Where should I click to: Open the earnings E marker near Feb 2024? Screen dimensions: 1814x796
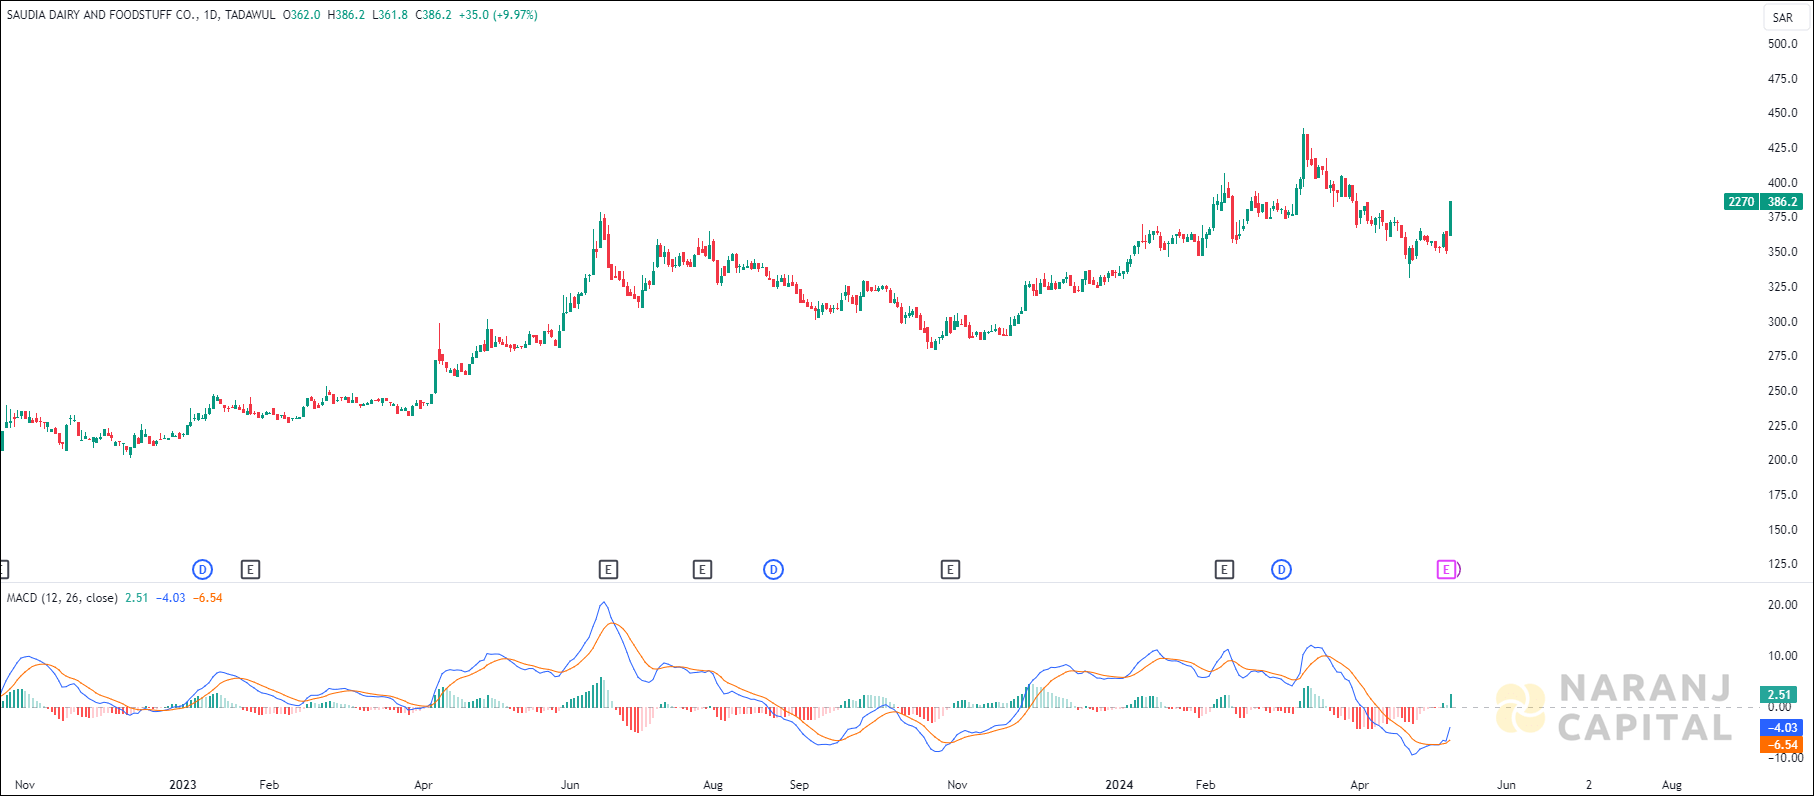point(1224,570)
